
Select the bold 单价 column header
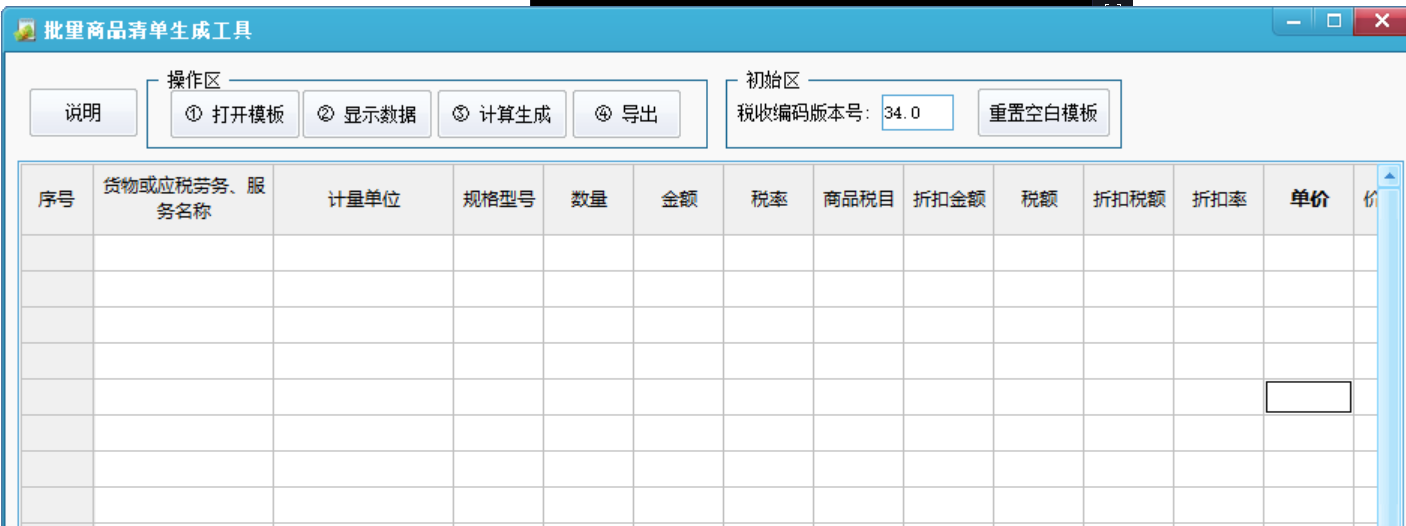tap(1308, 199)
